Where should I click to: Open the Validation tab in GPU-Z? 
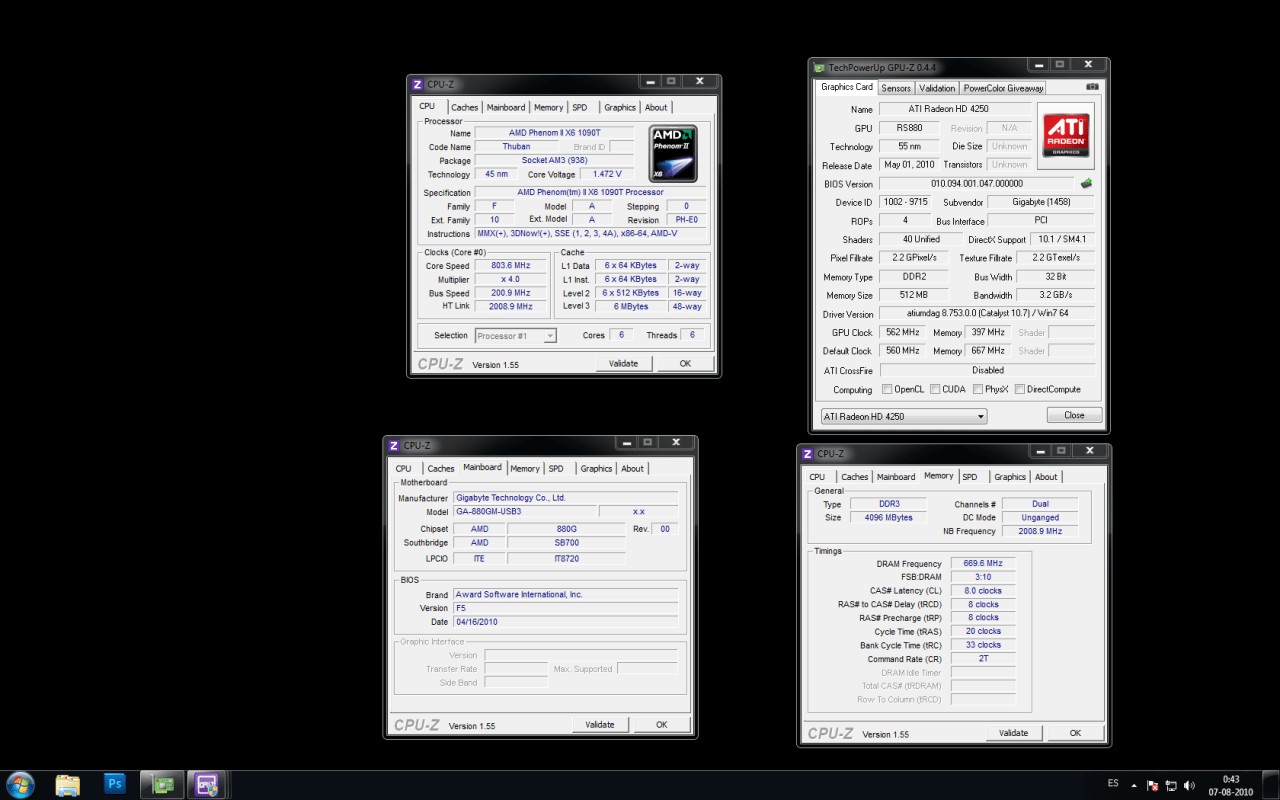pos(937,88)
